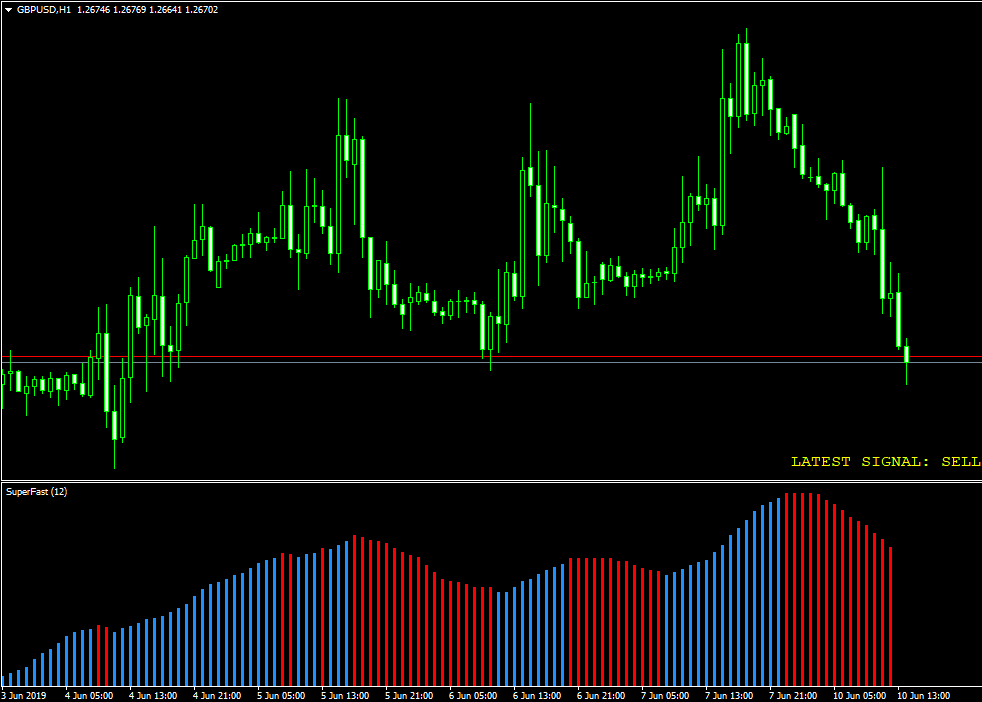Click the 7 Jun 05:00 time label
This screenshot has width=982, height=702.
[665, 695]
